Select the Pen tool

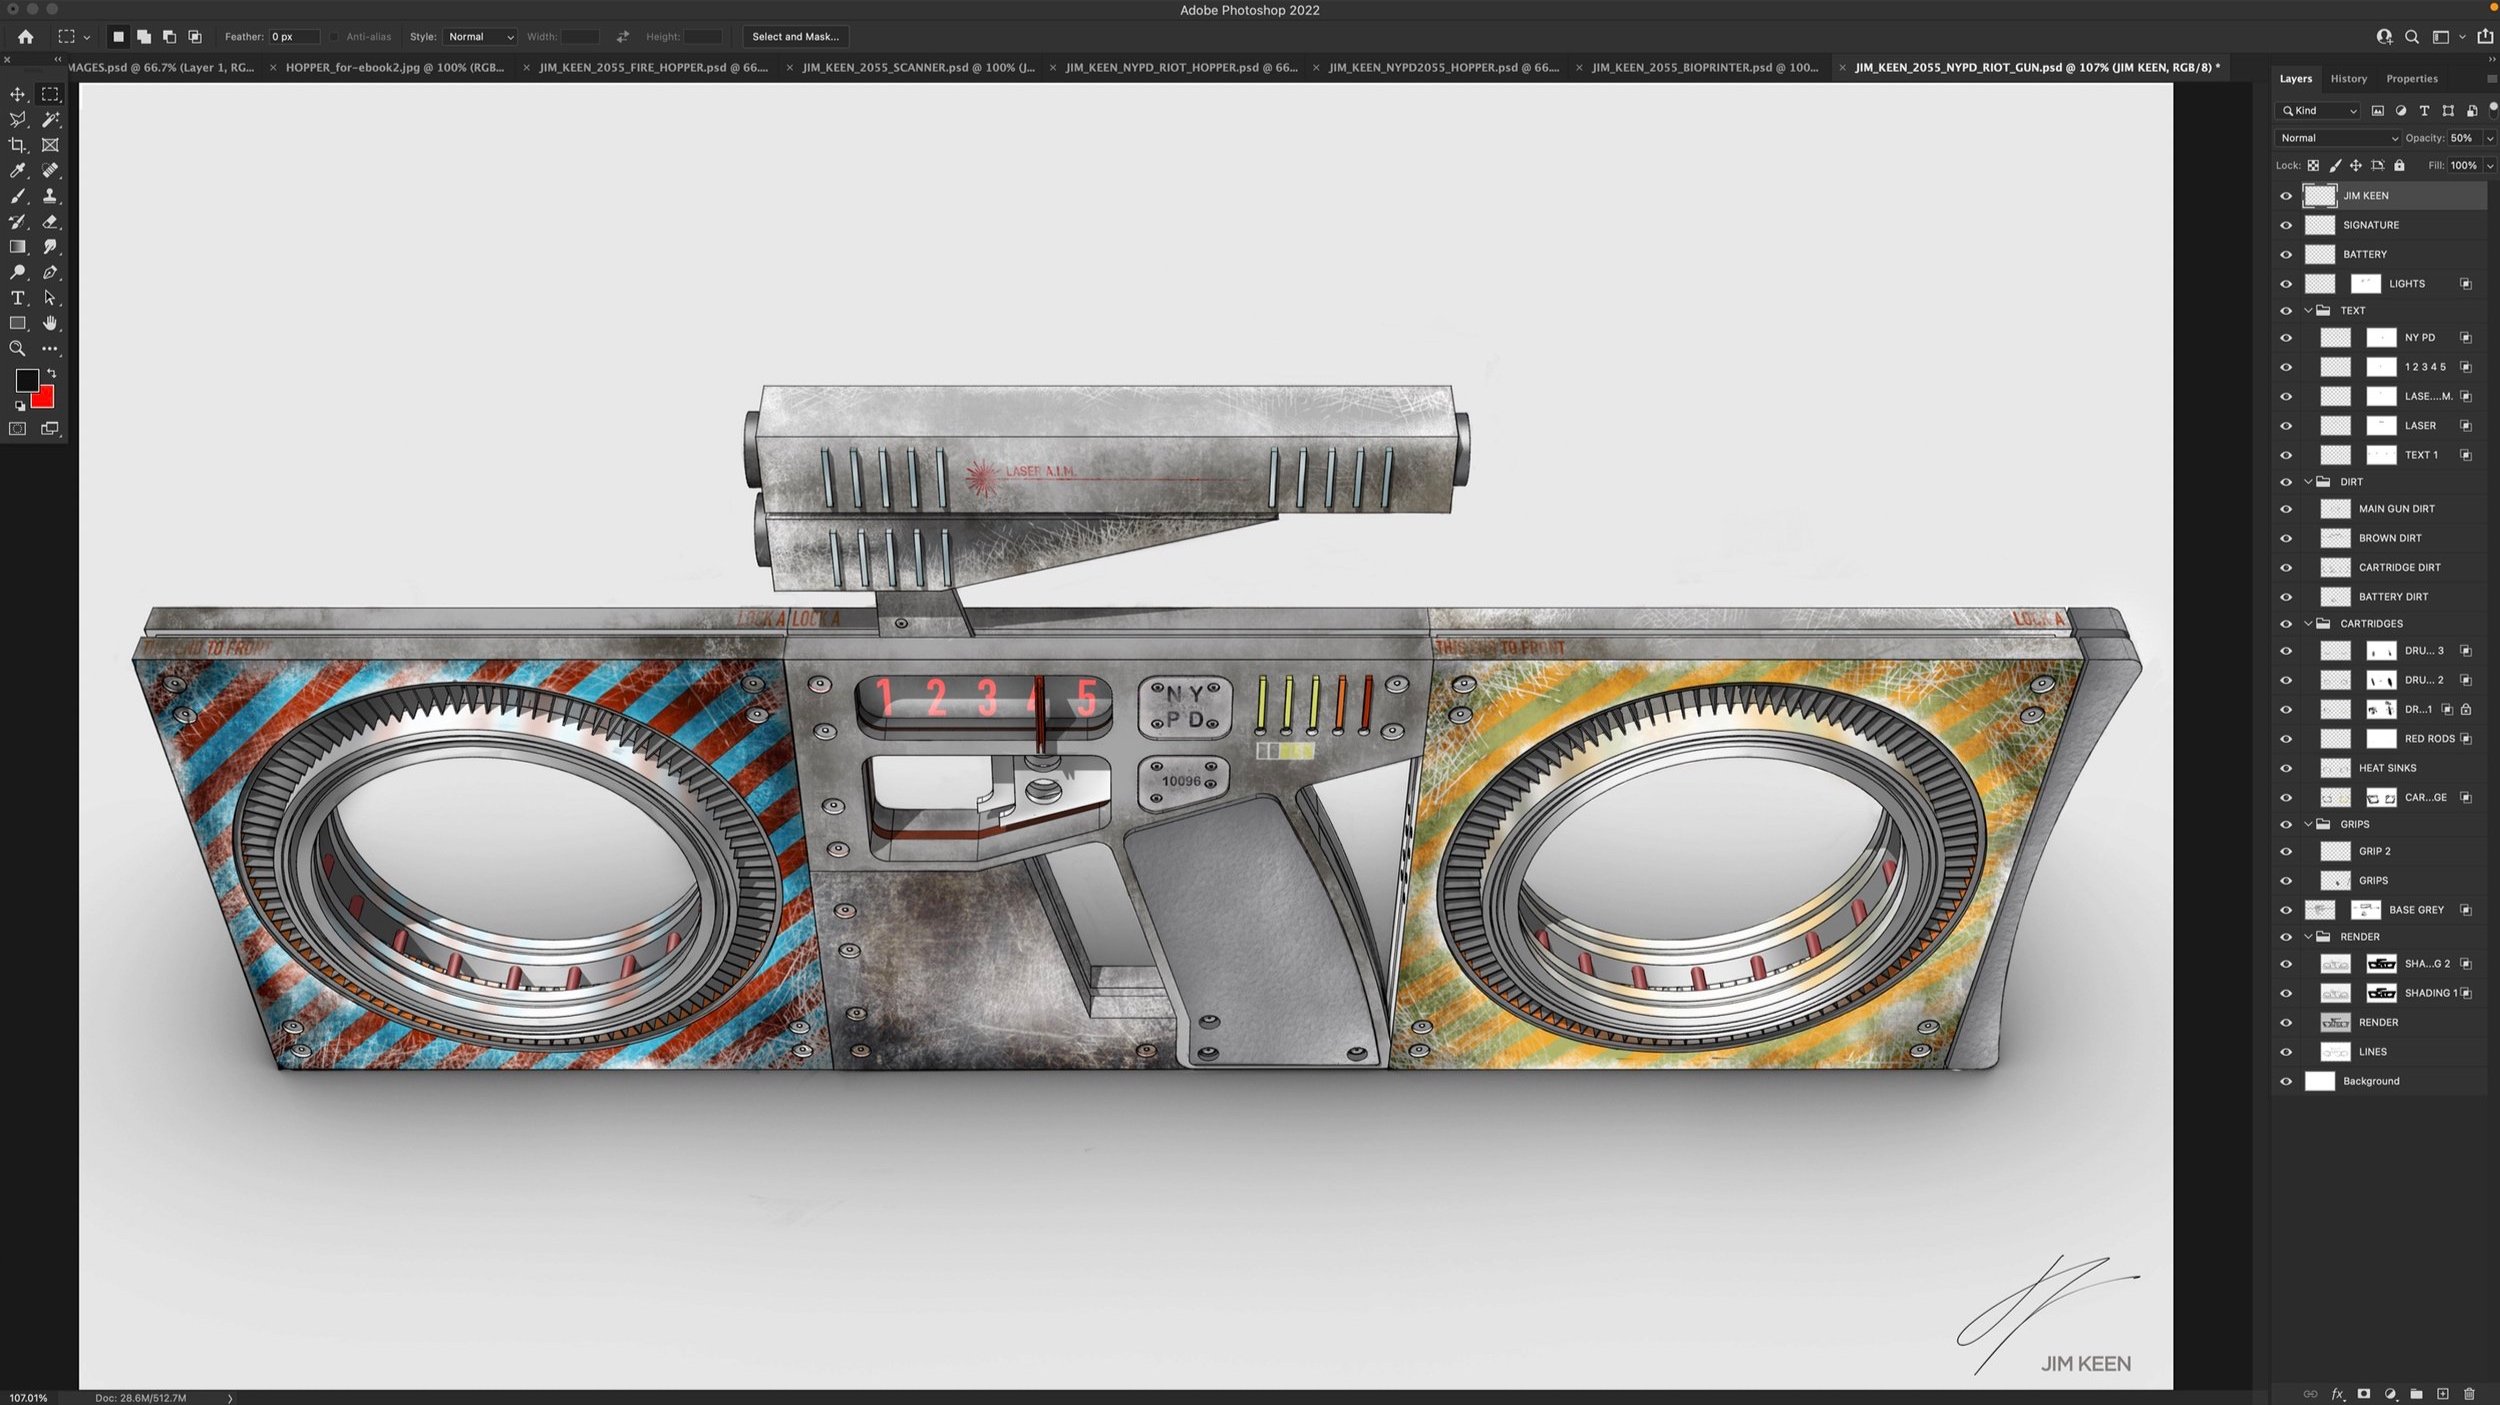point(50,272)
